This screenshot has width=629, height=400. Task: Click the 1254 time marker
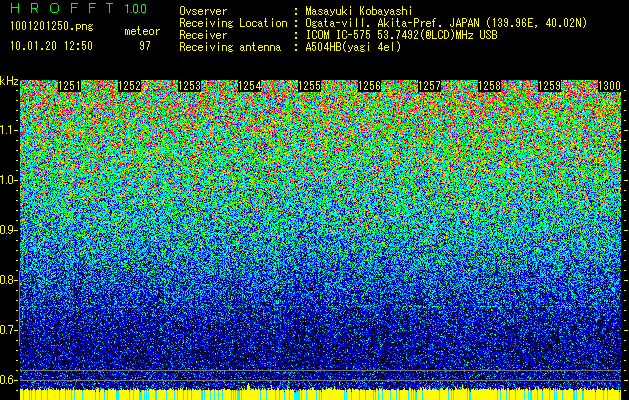[250, 86]
